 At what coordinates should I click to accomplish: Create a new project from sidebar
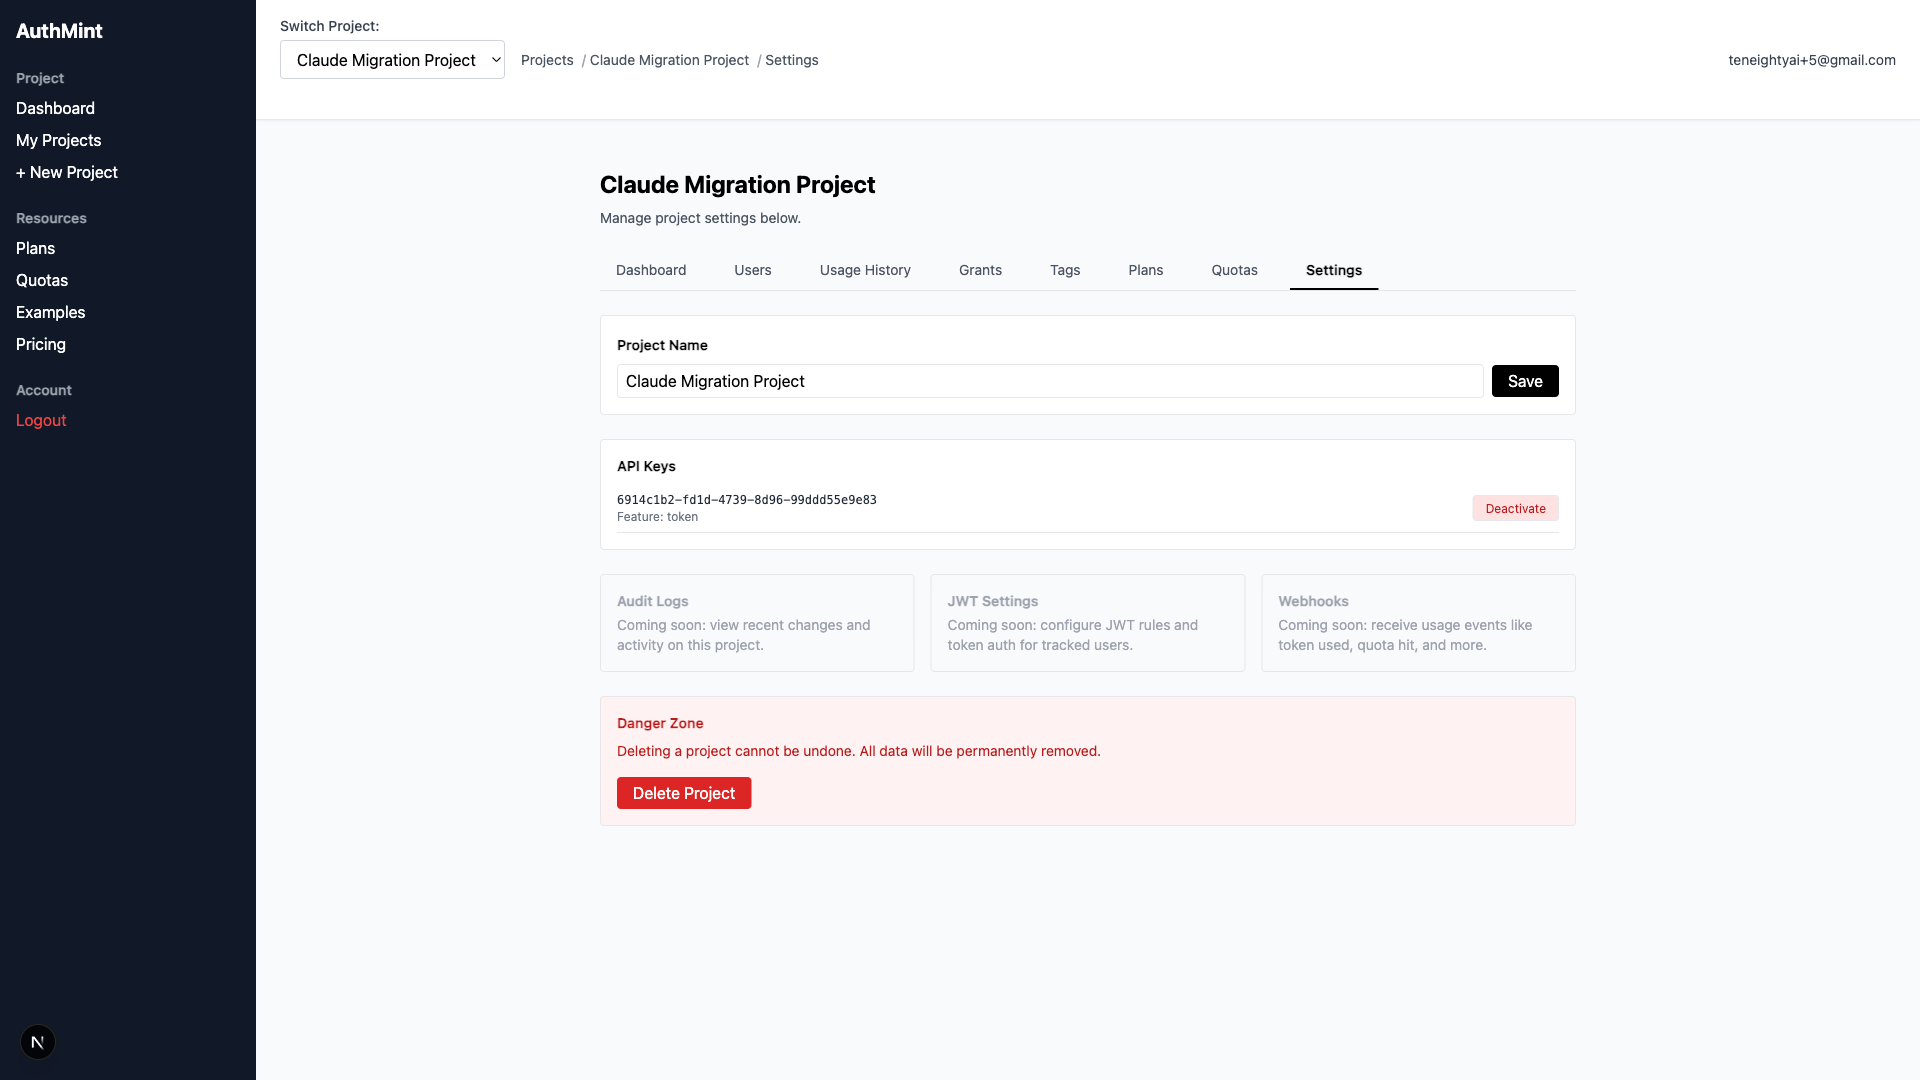click(67, 172)
